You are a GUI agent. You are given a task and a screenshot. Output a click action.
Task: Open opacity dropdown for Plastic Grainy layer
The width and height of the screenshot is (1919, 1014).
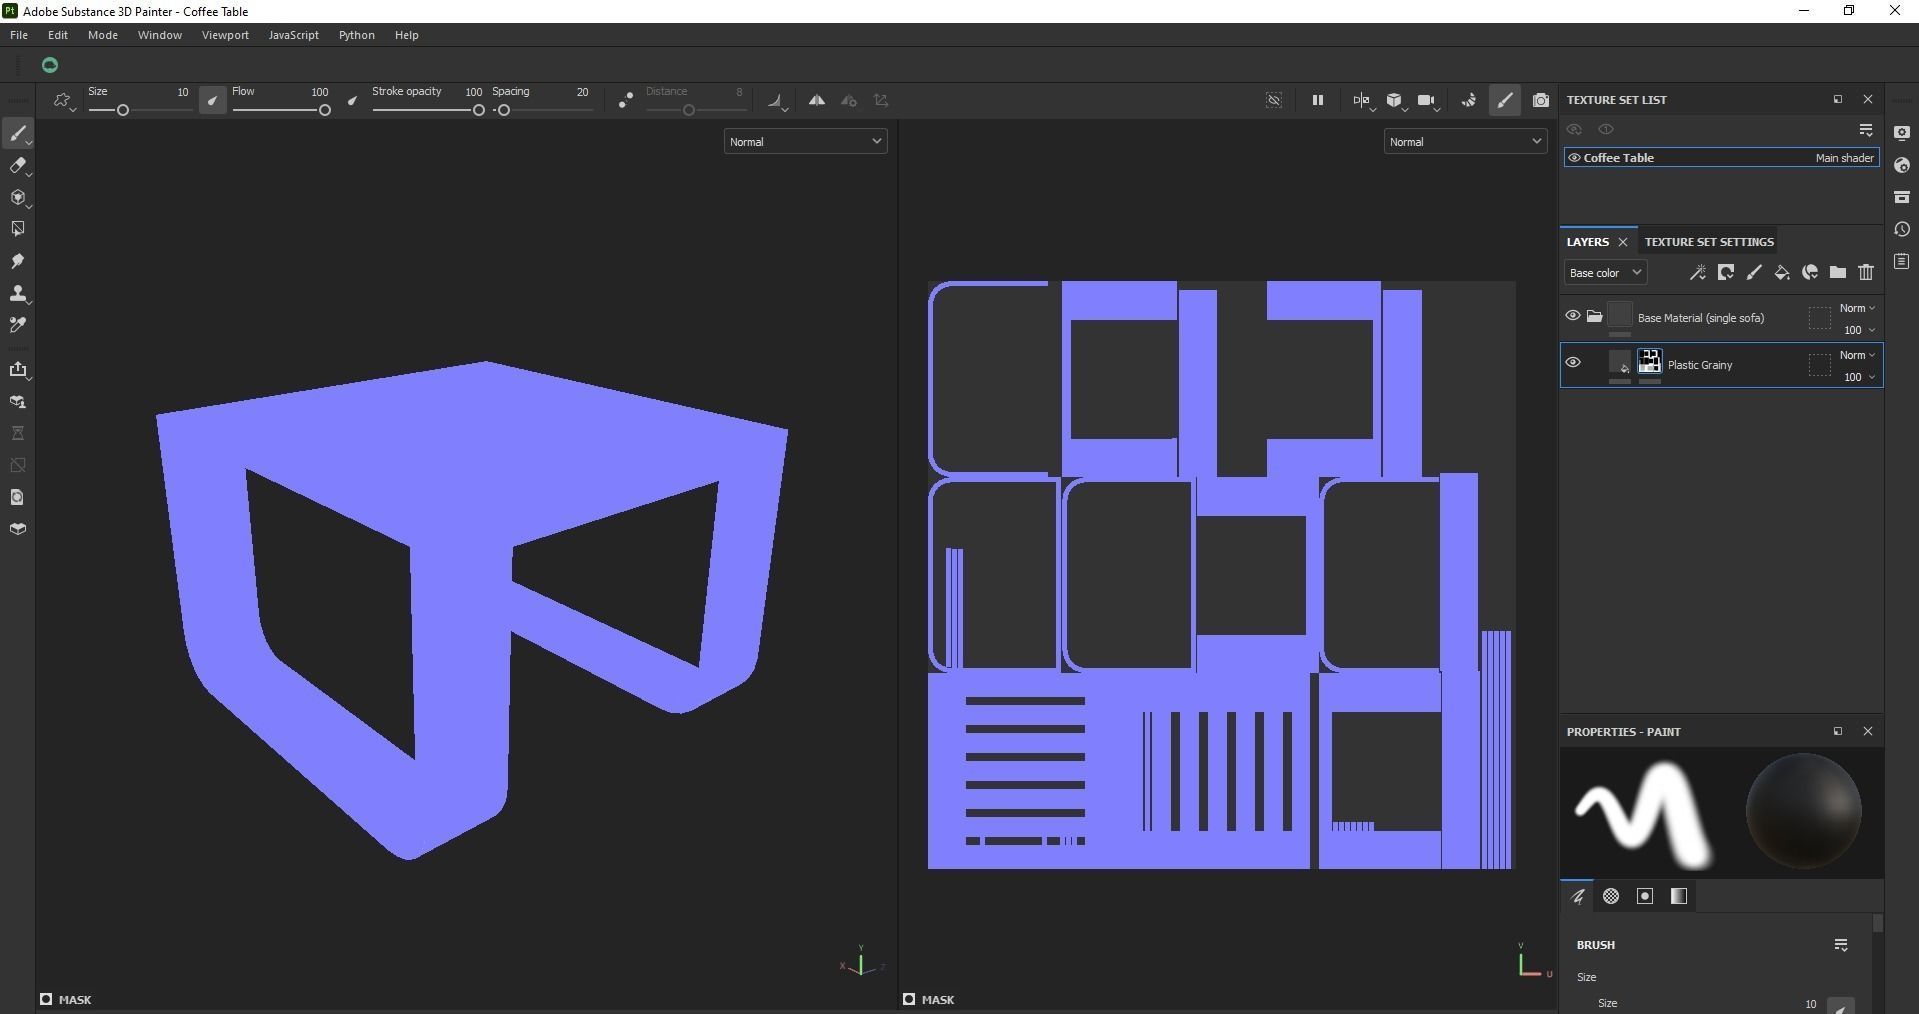tap(1859, 377)
